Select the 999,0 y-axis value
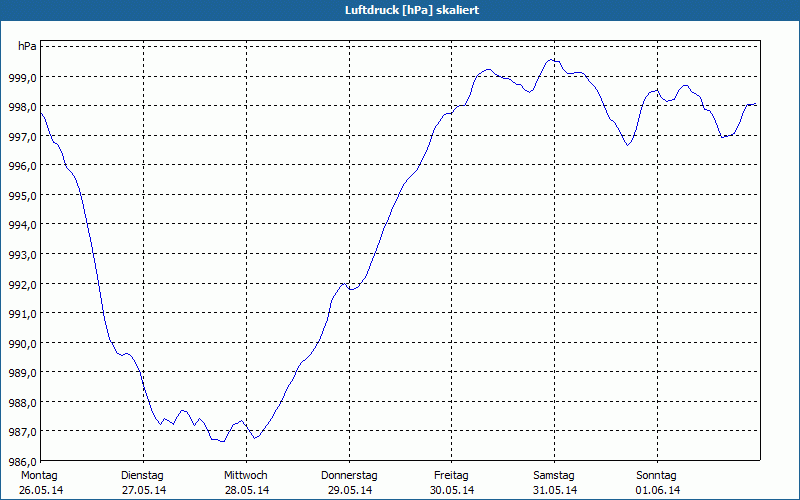 pyautogui.click(x=23, y=78)
